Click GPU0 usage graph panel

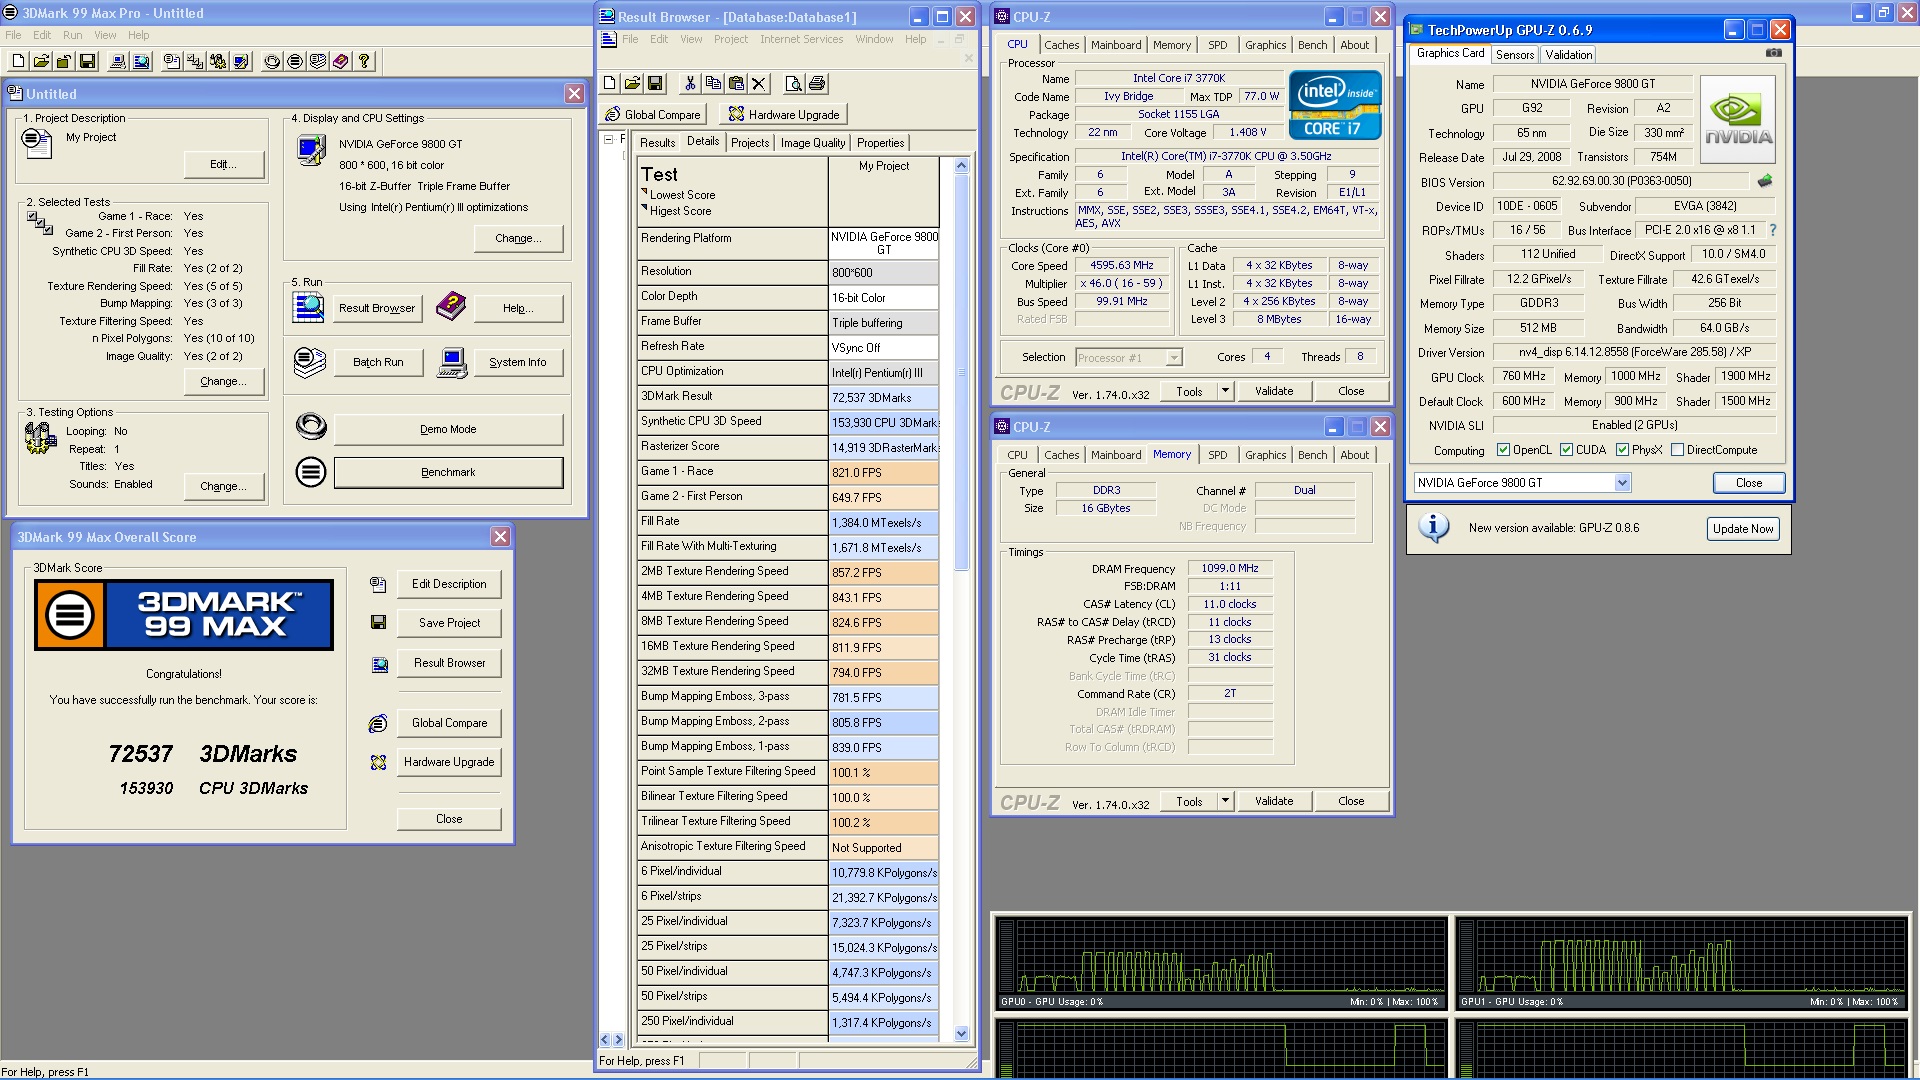1220,962
